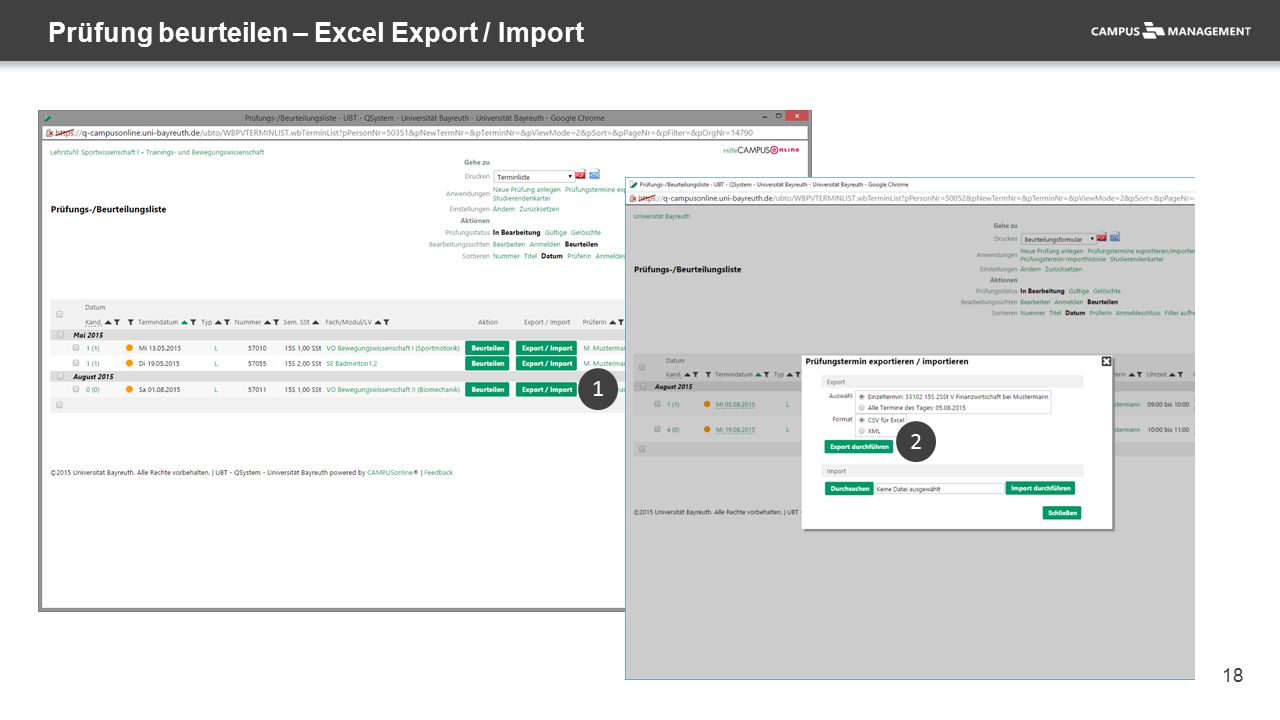Sort by Fach/Modul/LV arrow in back window
Image resolution: width=1280 pixels, height=720 pixels.
(x=377, y=323)
